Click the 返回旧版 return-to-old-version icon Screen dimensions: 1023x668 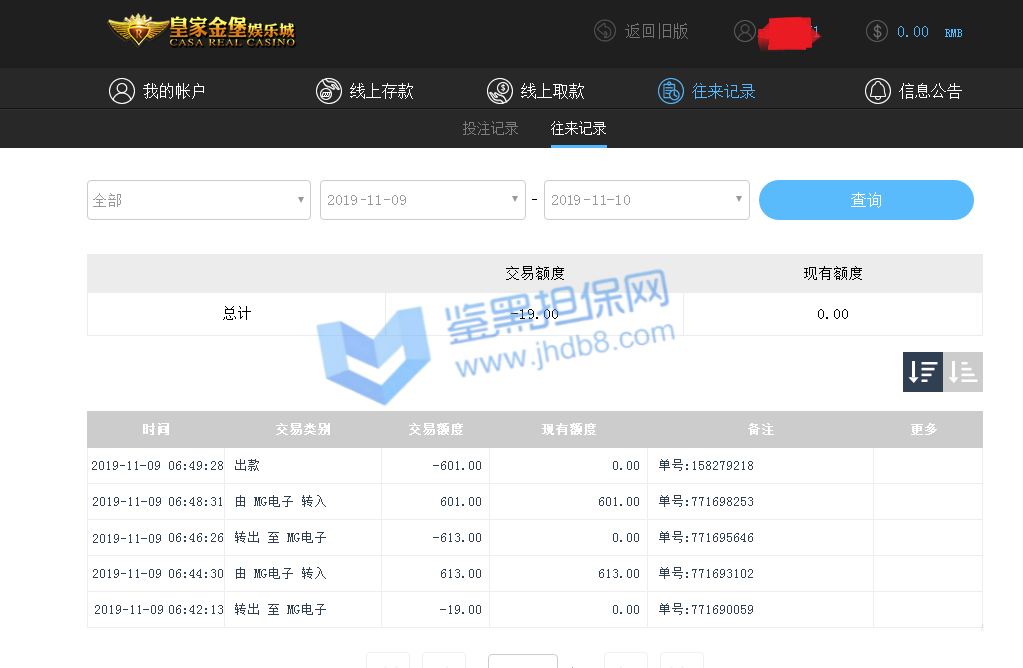(x=604, y=31)
